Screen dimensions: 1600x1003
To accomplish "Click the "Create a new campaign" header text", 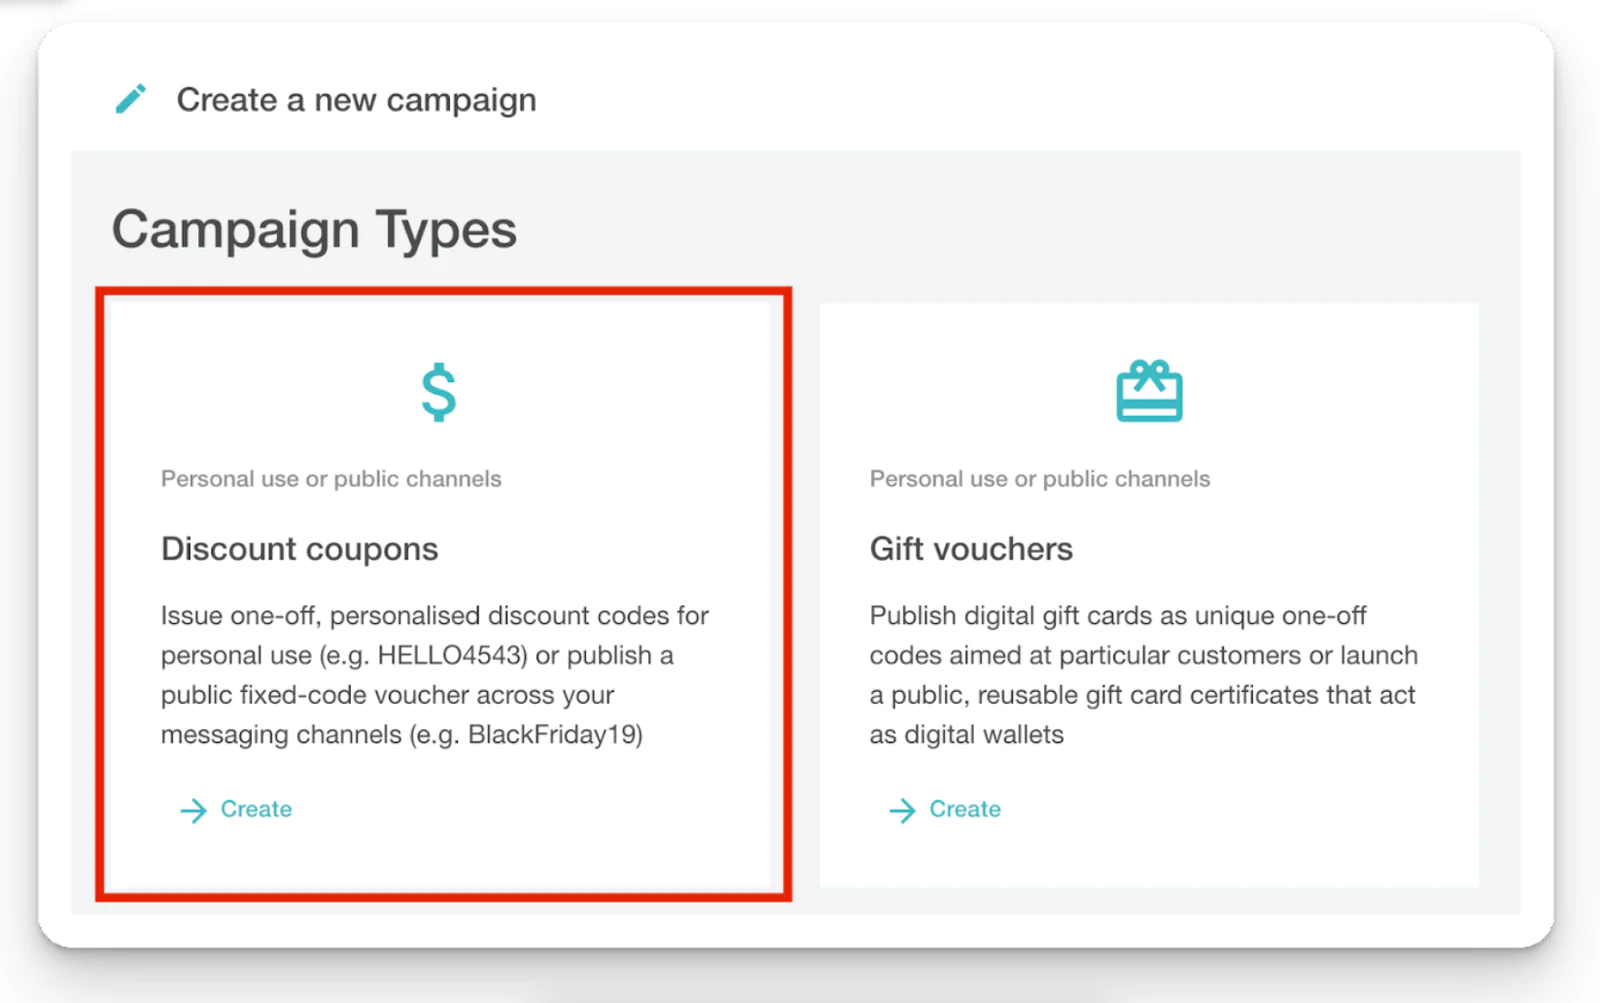I will pos(356,100).
